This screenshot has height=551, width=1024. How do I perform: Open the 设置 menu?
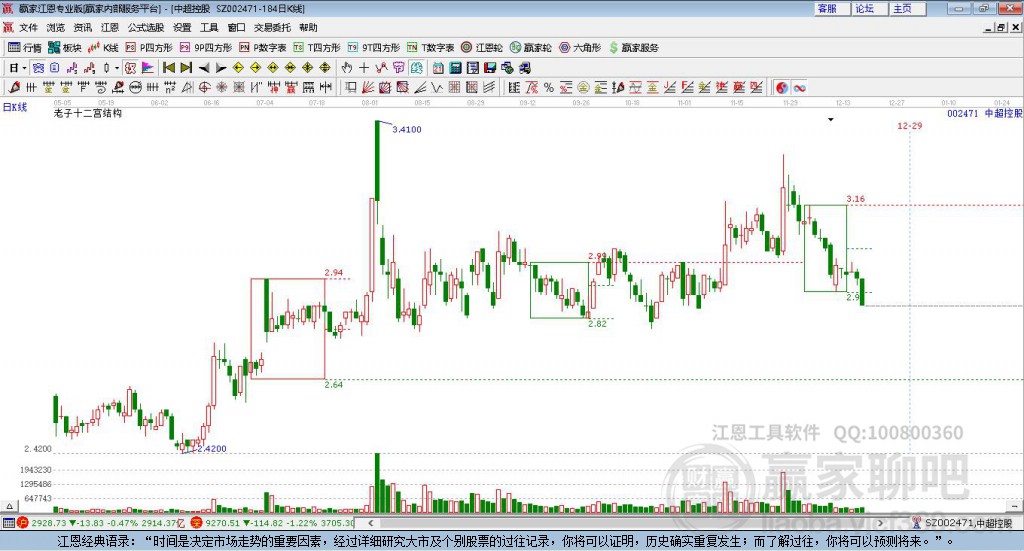pyautogui.click(x=182, y=27)
